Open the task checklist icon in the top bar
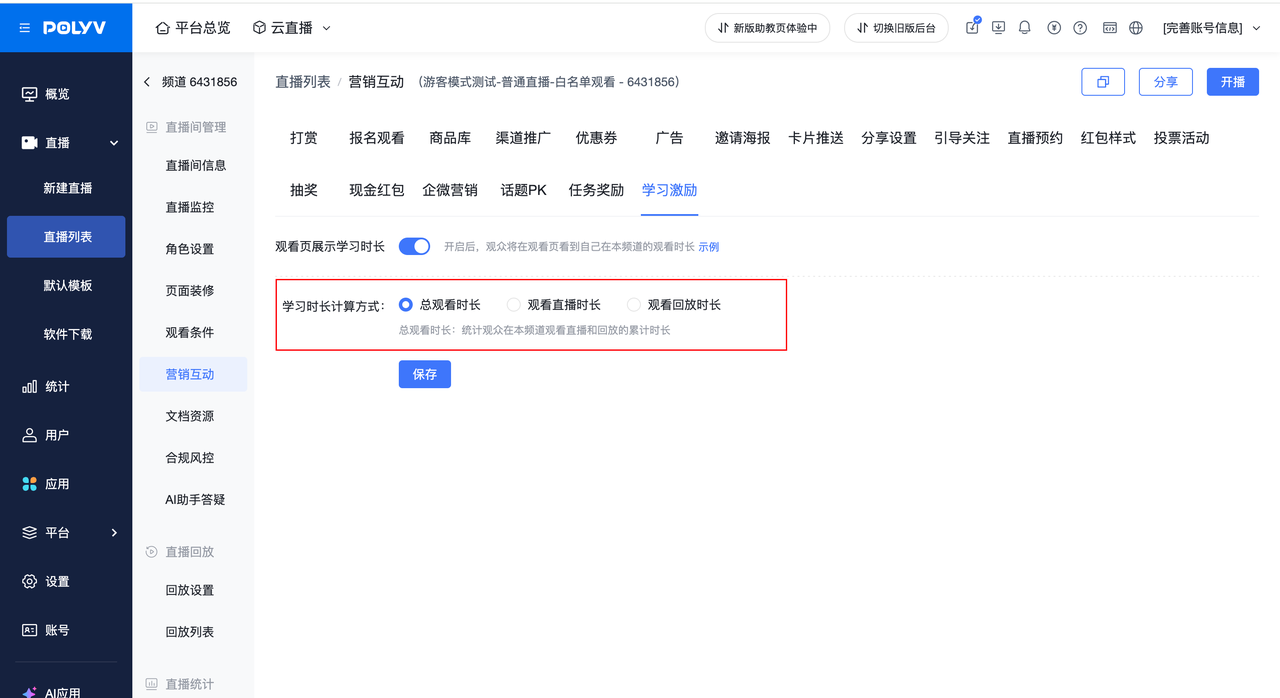This screenshot has width=1280, height=698. pyautogui.click(x=972, y=27)
